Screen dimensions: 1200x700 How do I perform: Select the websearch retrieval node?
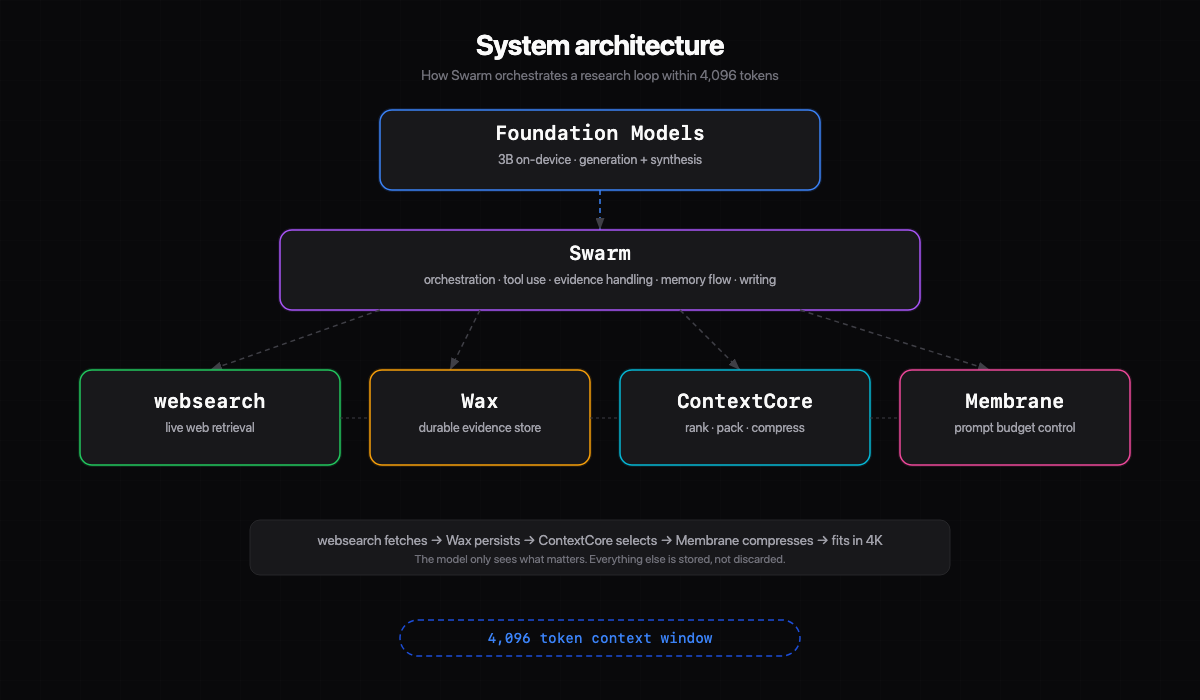click(x=209, y=417)
